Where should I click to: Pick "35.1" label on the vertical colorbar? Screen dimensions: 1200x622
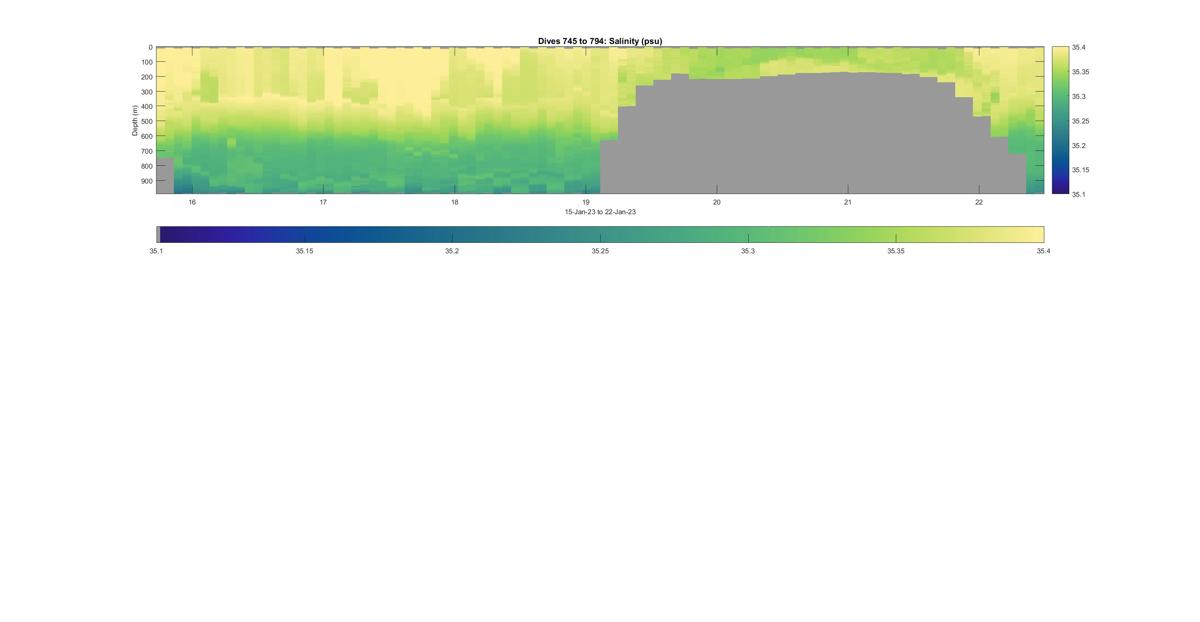pyautogui.click(x=1078, y=194)
